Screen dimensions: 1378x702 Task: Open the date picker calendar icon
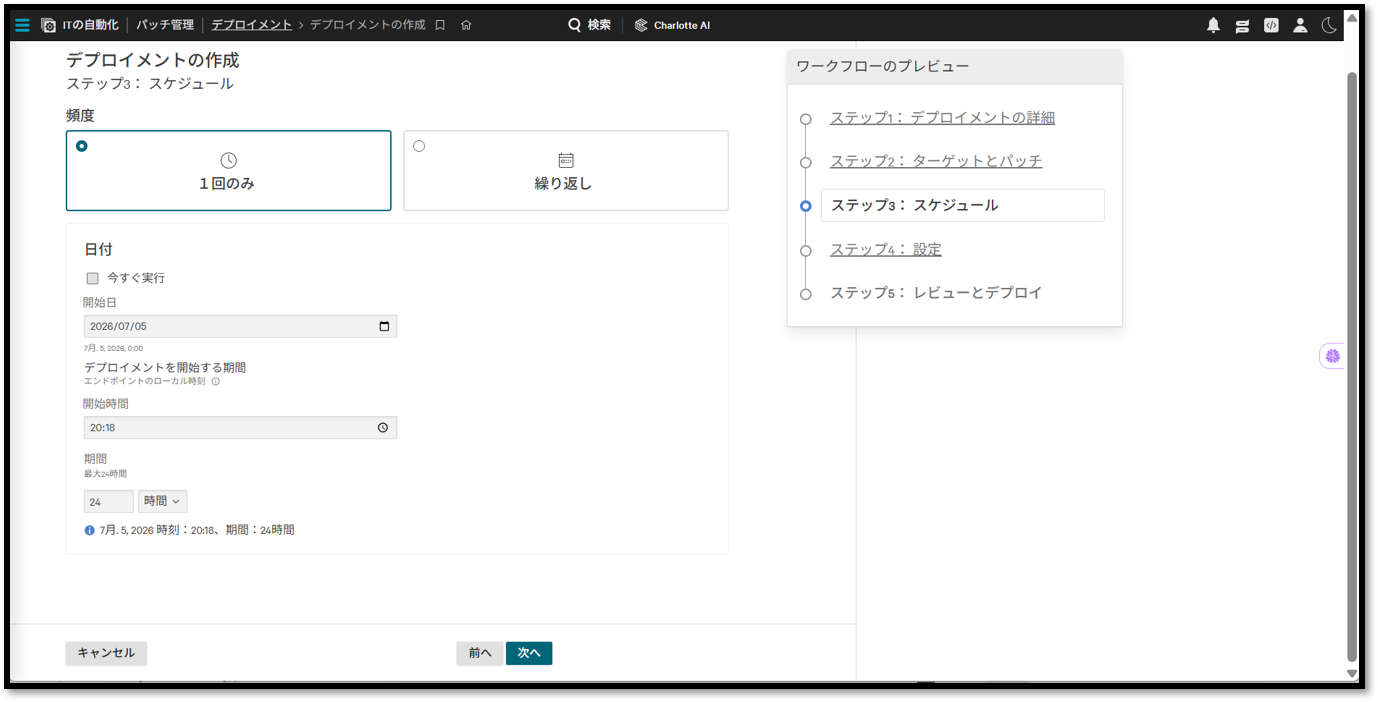tap(384, 326)
